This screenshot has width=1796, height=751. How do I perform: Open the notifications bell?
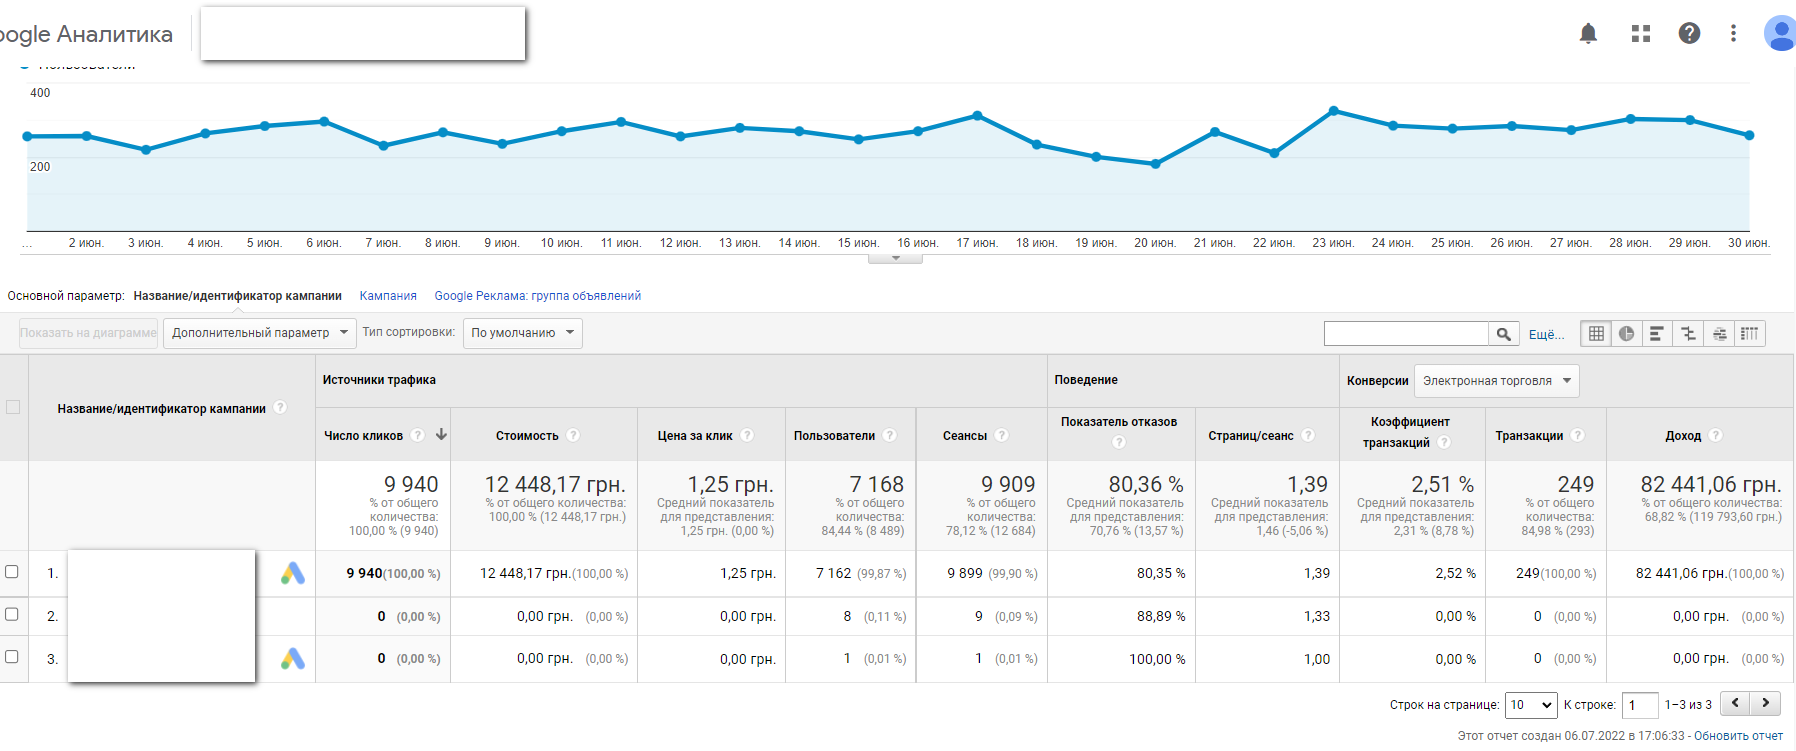[1588, 33]
